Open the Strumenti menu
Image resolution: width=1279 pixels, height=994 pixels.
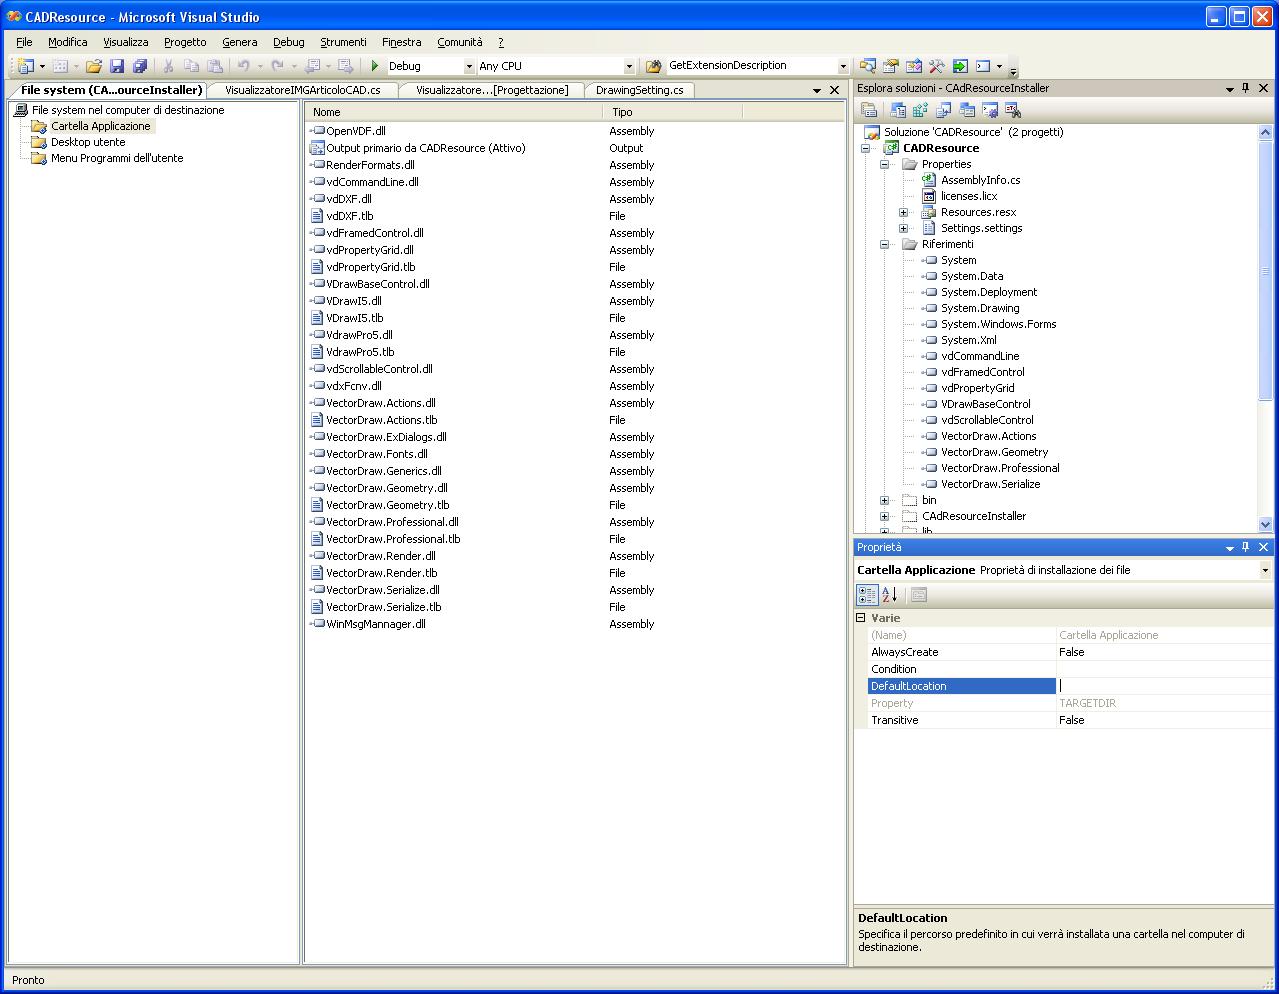coord(343,42)
